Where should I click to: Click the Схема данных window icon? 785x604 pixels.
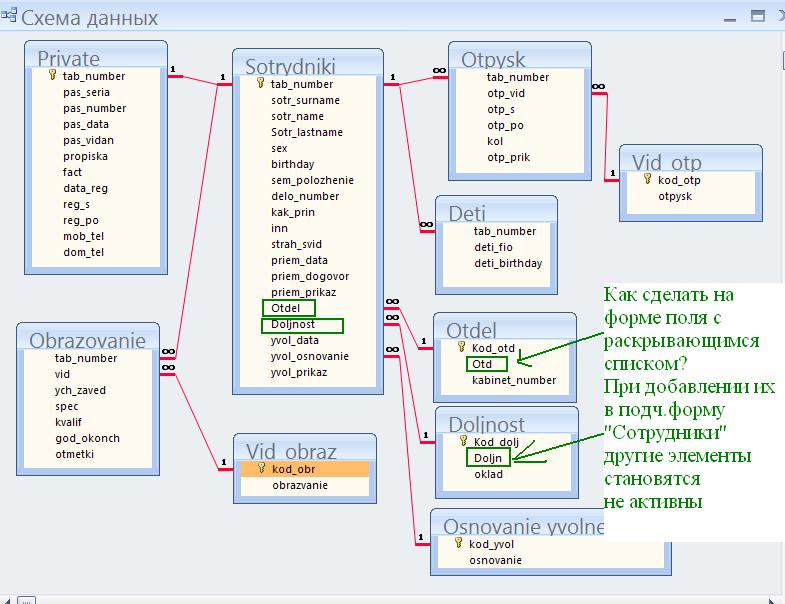click(x=9, y=16)
